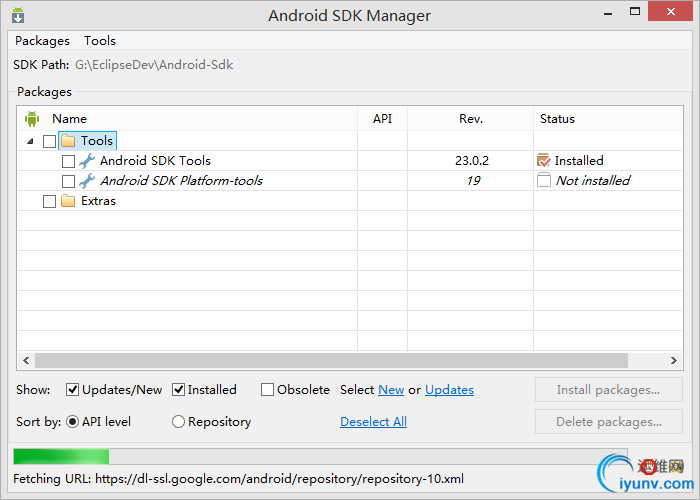
Task: Click the Rev. column header
Action: click(x=471, y=119)
